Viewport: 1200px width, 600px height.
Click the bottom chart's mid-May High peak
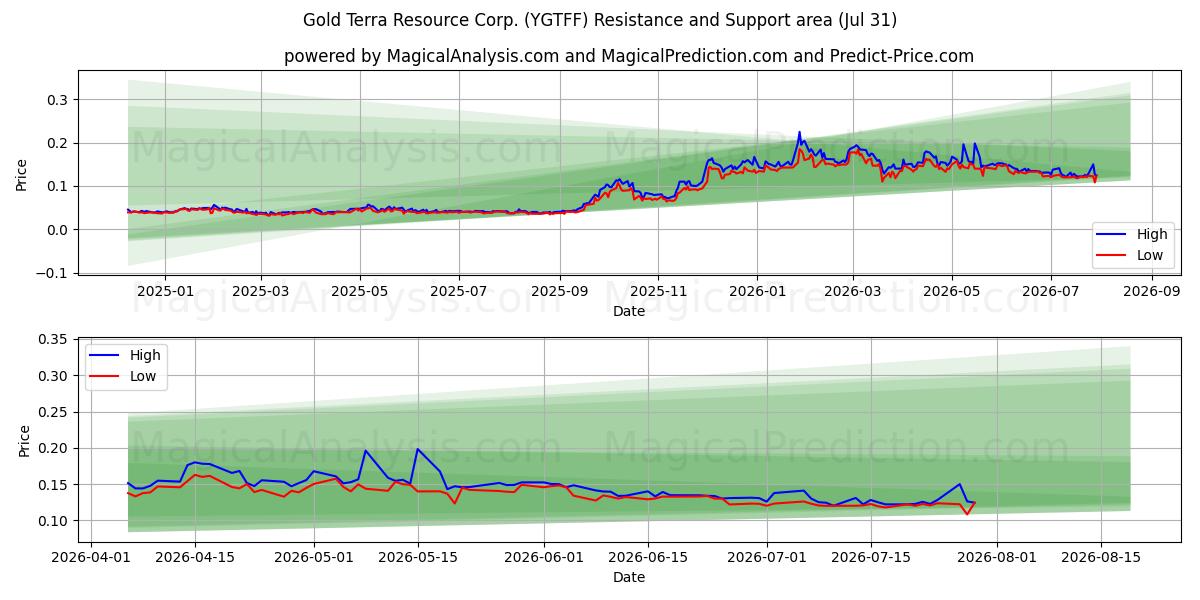[417, 449]
